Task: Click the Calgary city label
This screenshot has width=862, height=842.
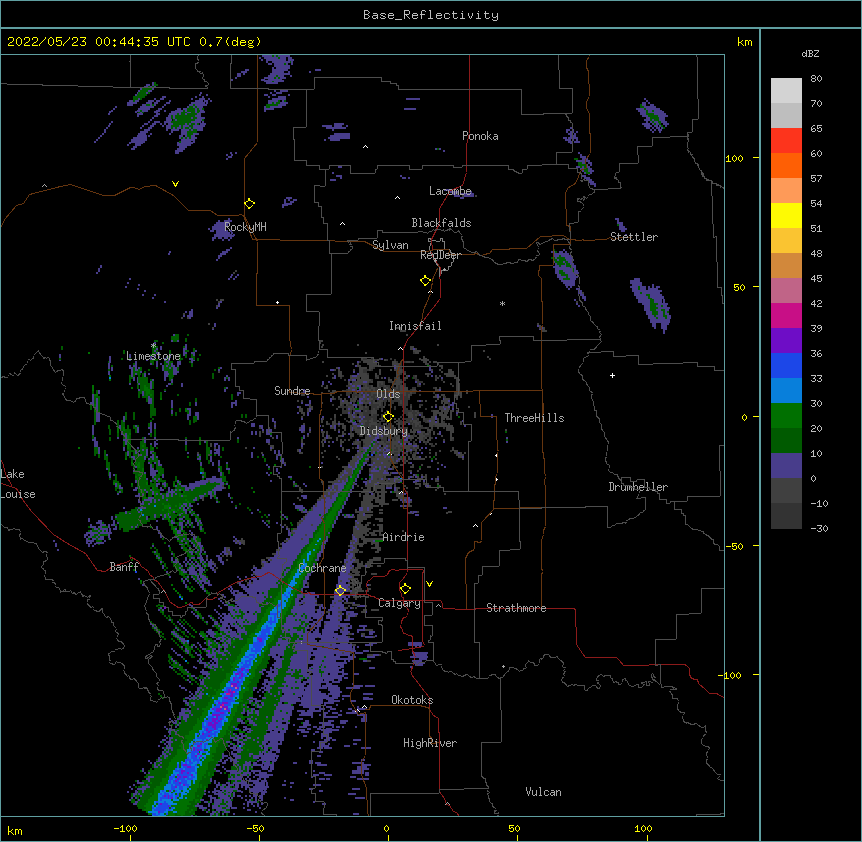Action: click(399, 603)
